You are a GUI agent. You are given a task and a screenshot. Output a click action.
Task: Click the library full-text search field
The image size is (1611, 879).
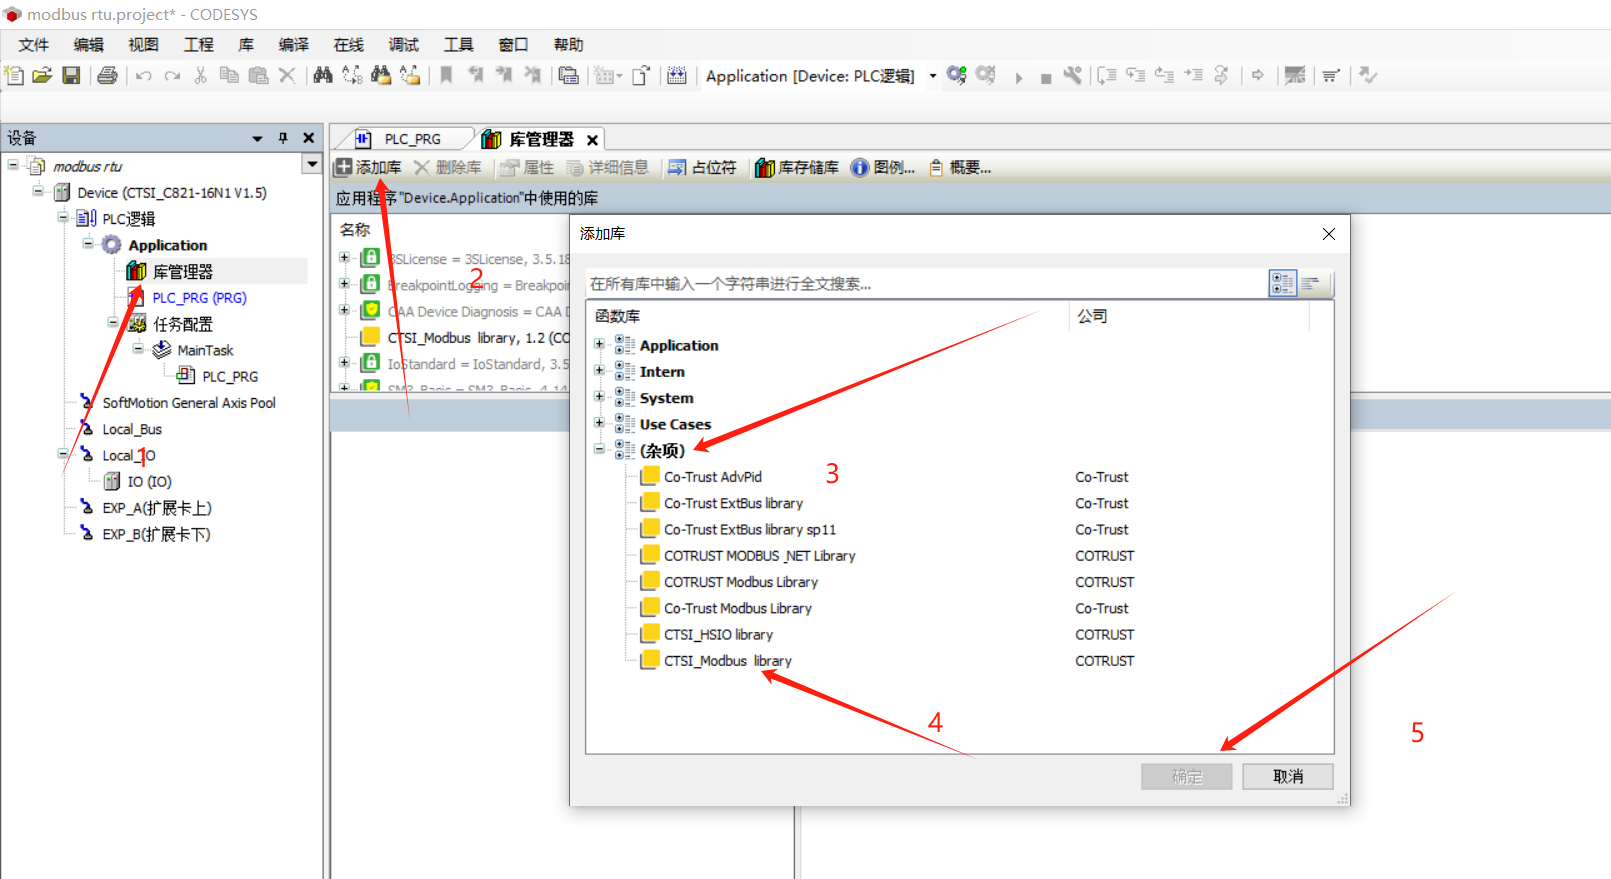(925, 284)
